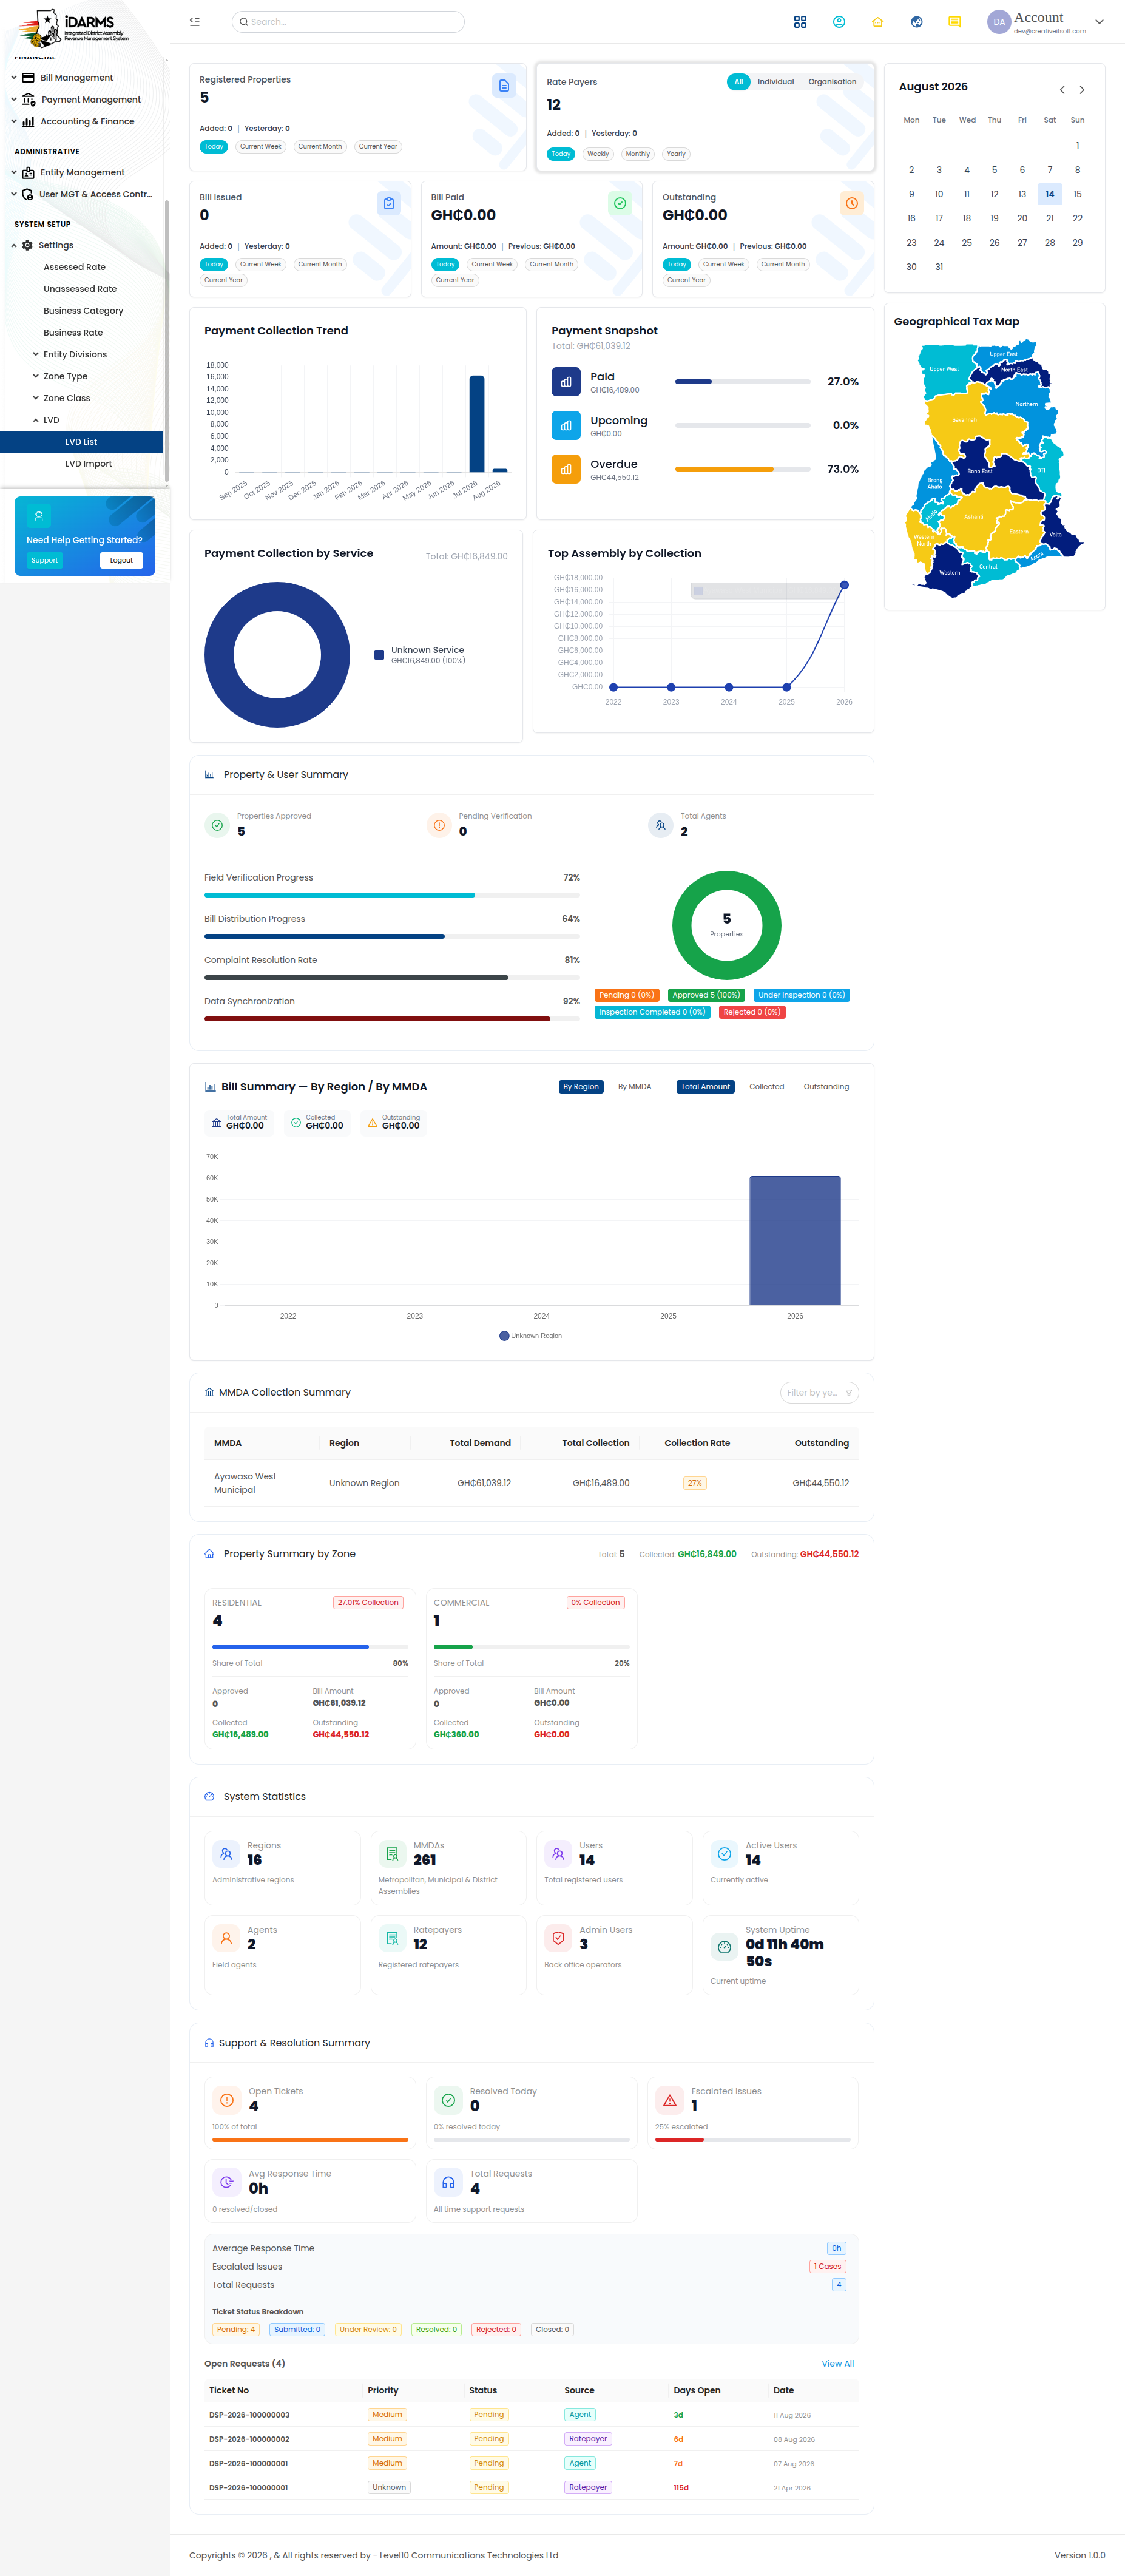
Task: Click the Unknown Service legend color swatch
Action: [379, 655]
